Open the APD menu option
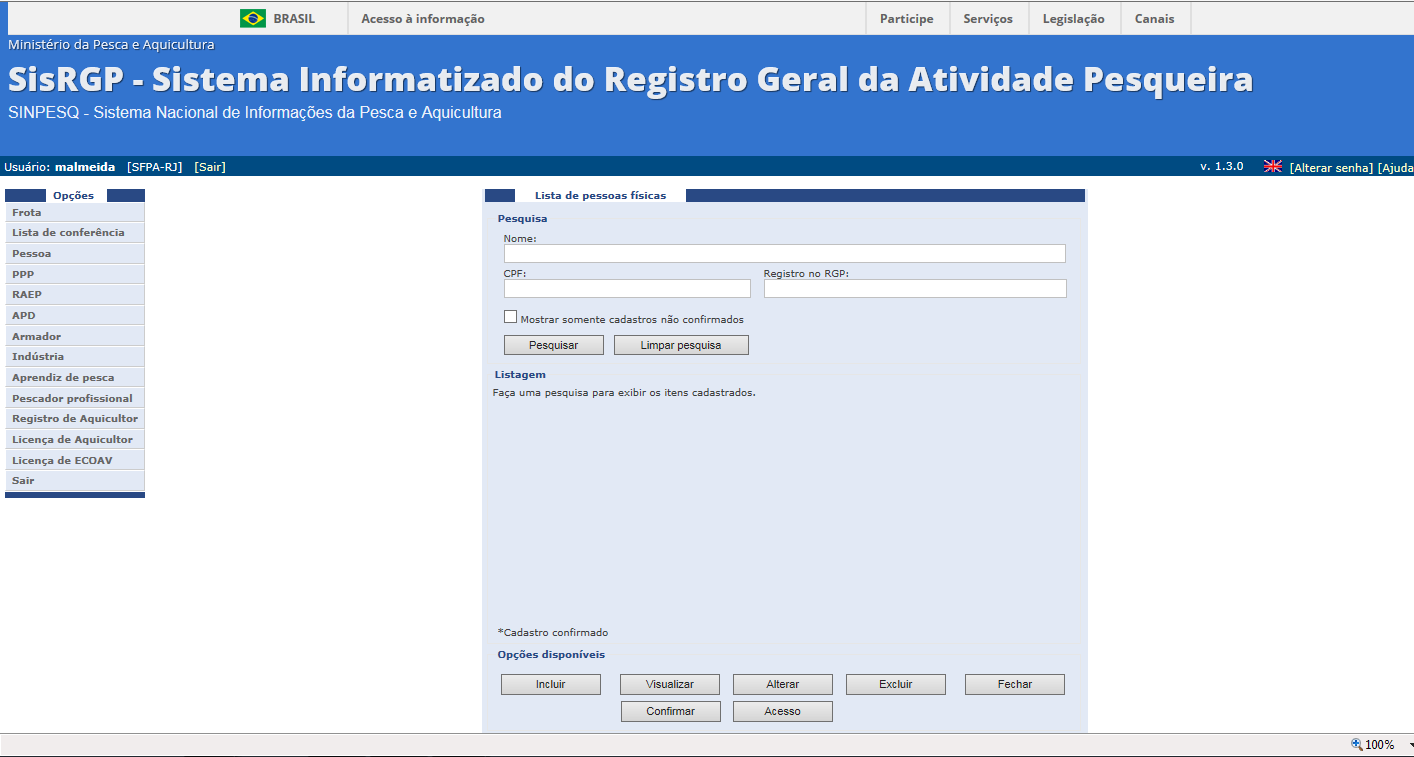1414x757 pixels. click(75, 315)
